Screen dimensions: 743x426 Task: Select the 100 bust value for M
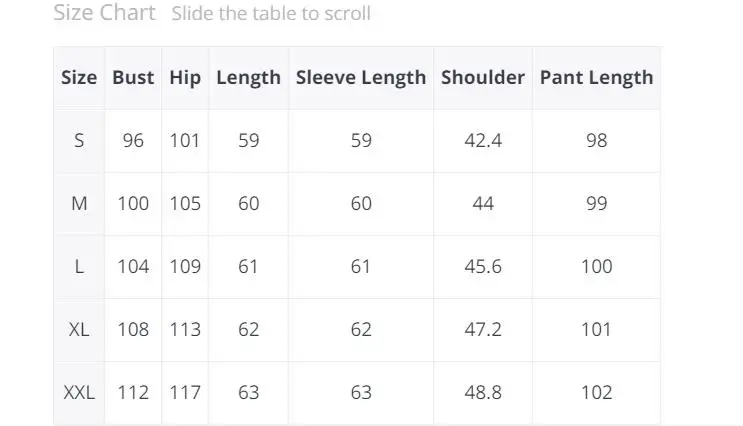click(x=133, y=204)
